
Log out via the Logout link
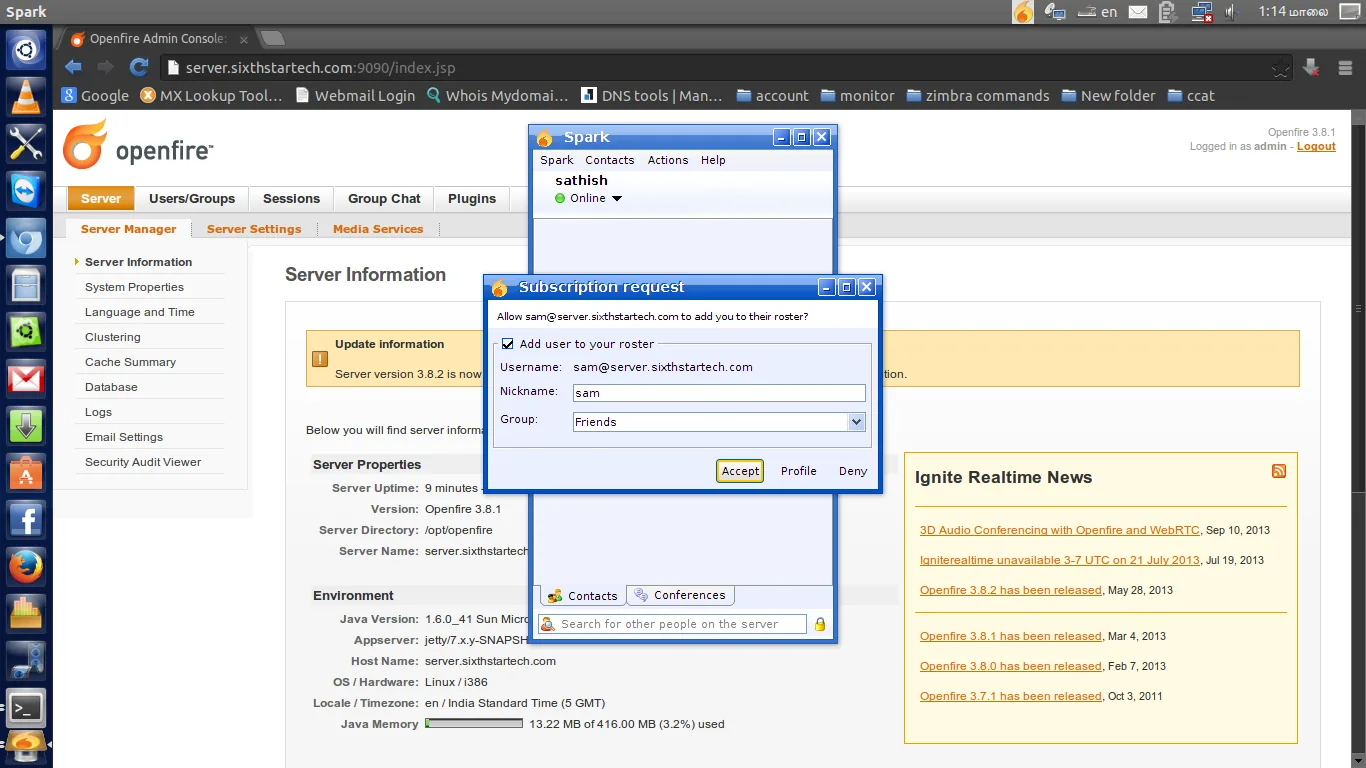click(1316, 146)
